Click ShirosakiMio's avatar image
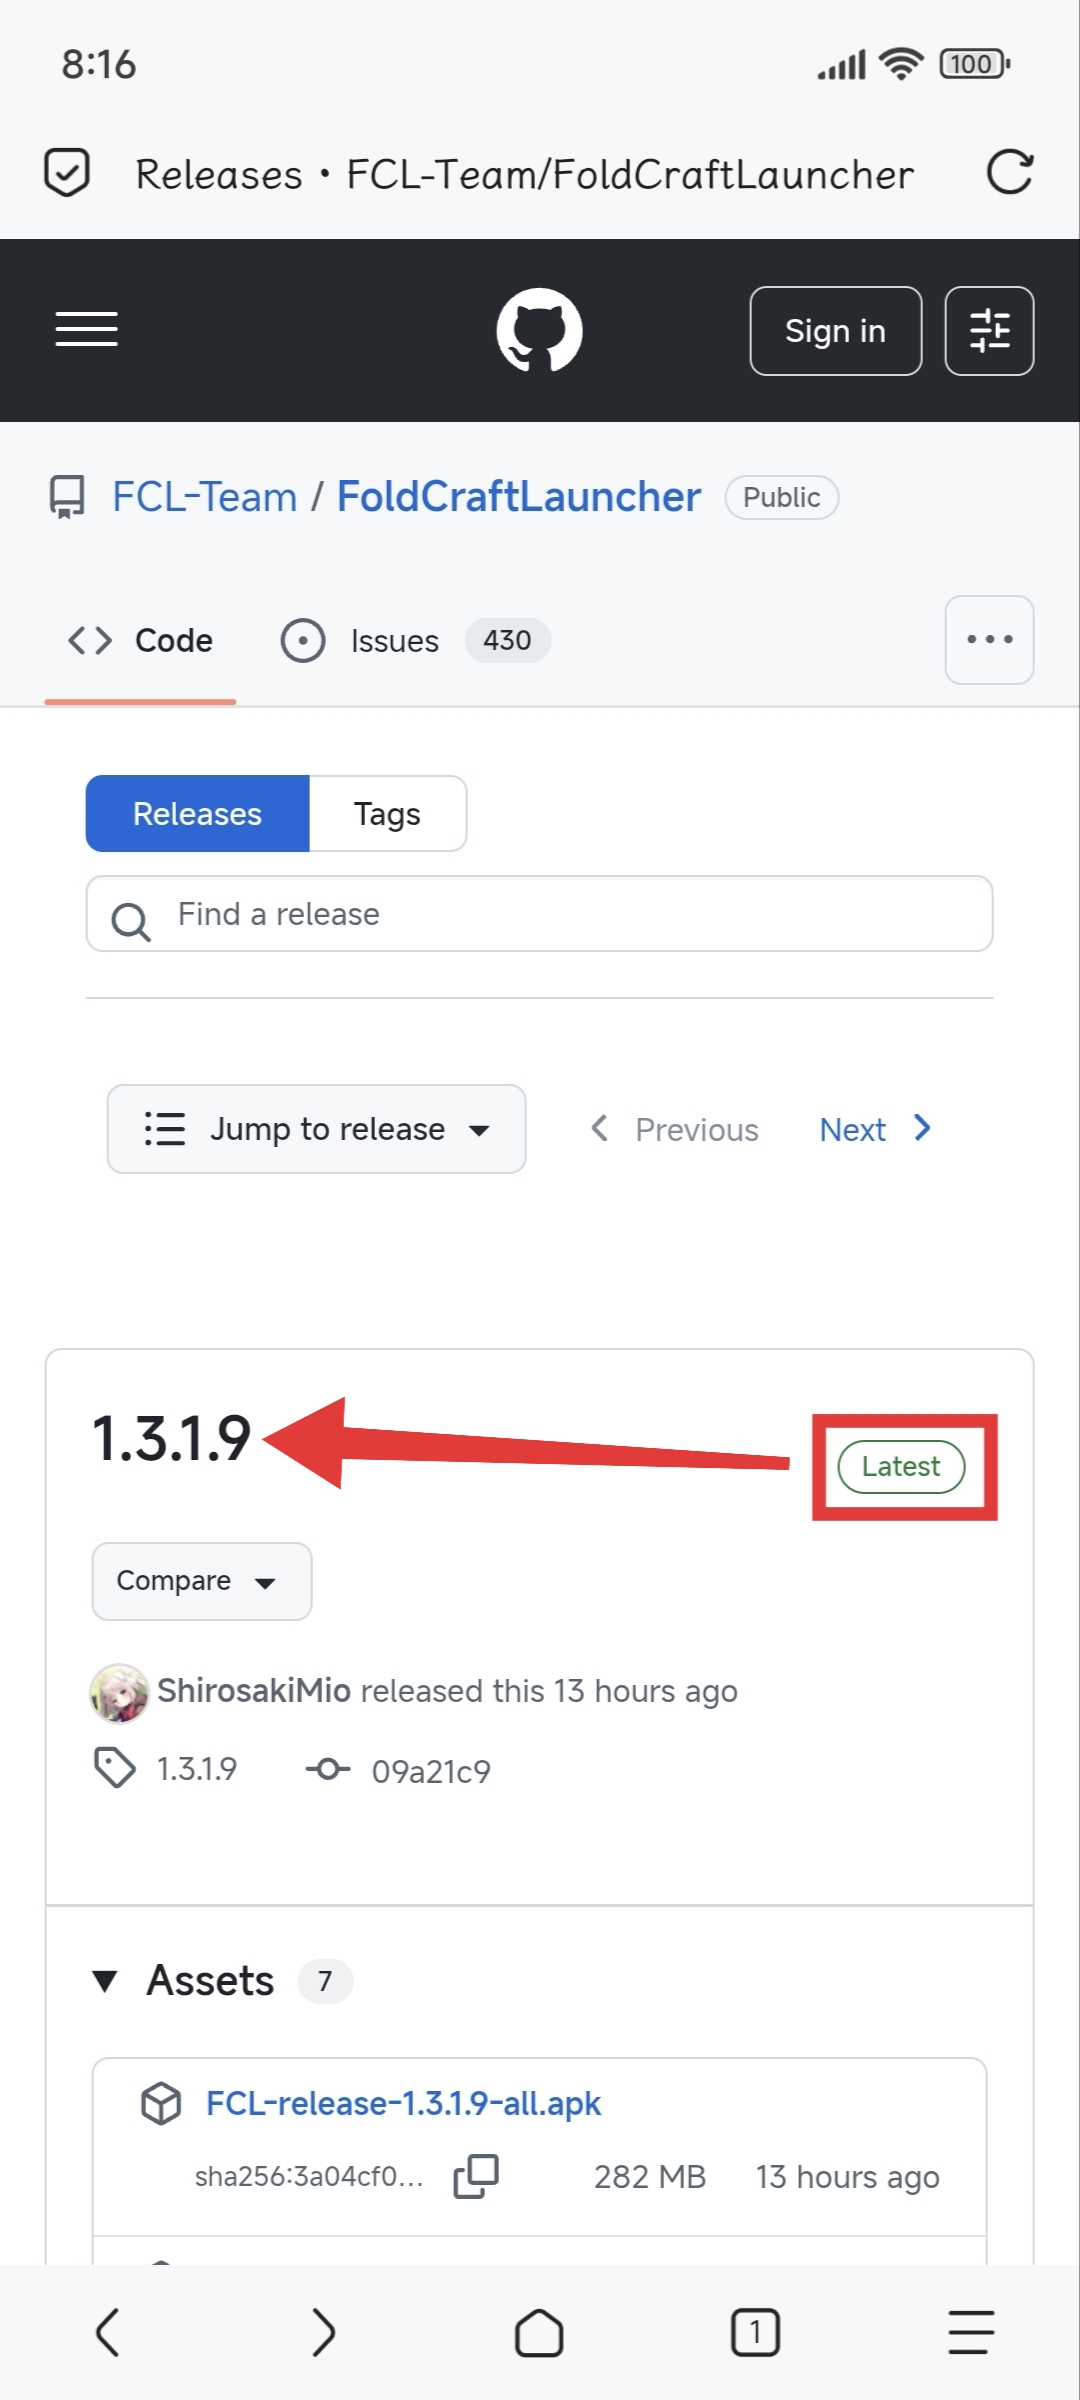 [x=120, y=1693]
